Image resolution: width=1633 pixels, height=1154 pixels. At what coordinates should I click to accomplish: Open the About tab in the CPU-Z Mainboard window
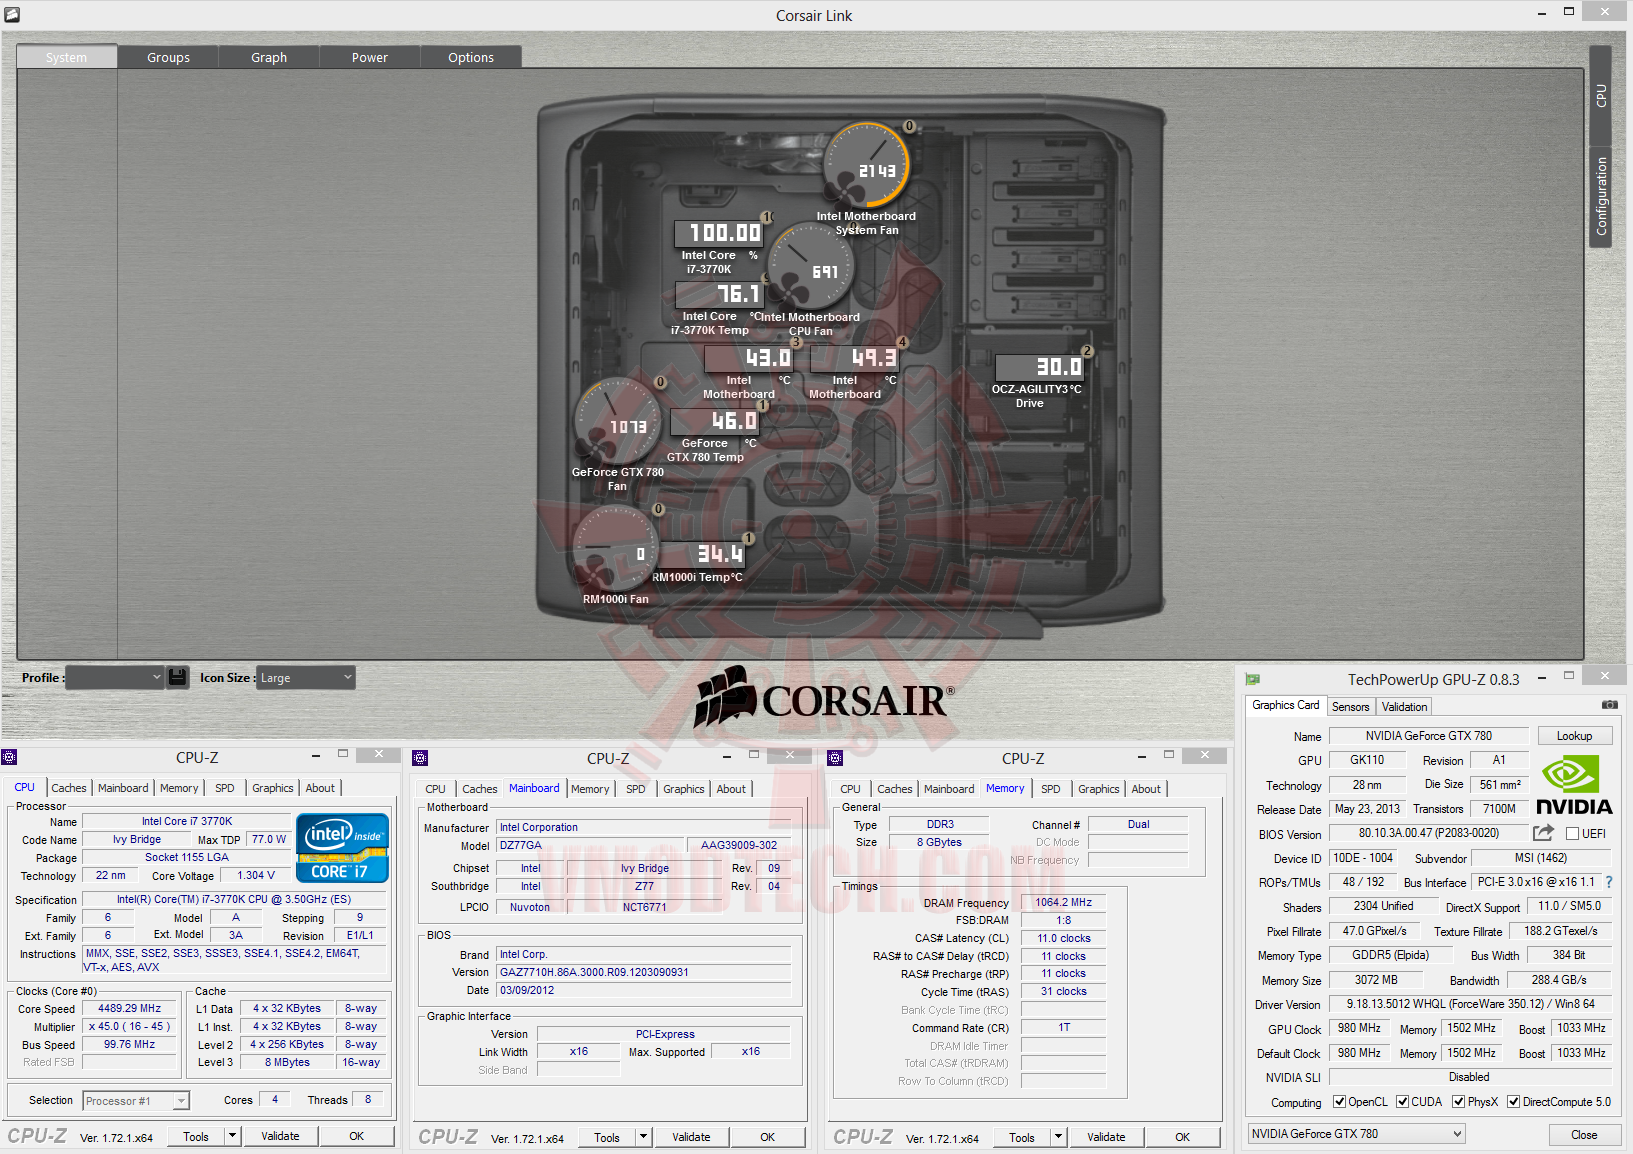pos(731,789)
